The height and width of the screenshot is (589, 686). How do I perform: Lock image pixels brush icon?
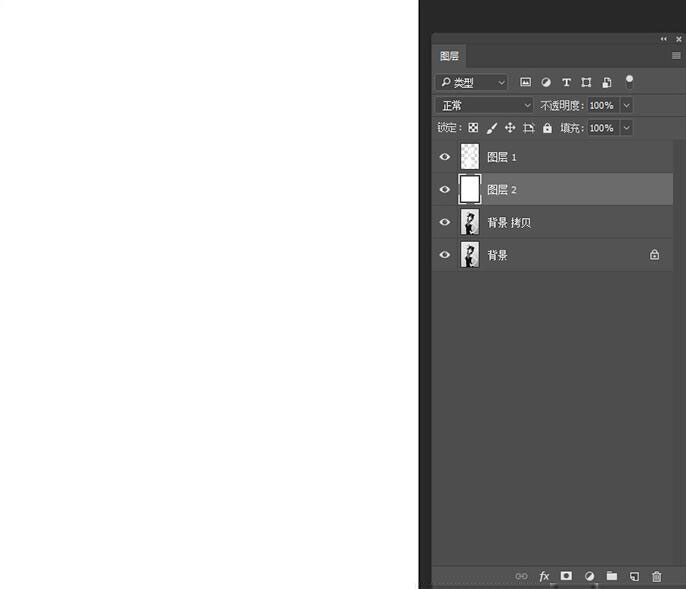click(492, 128)
